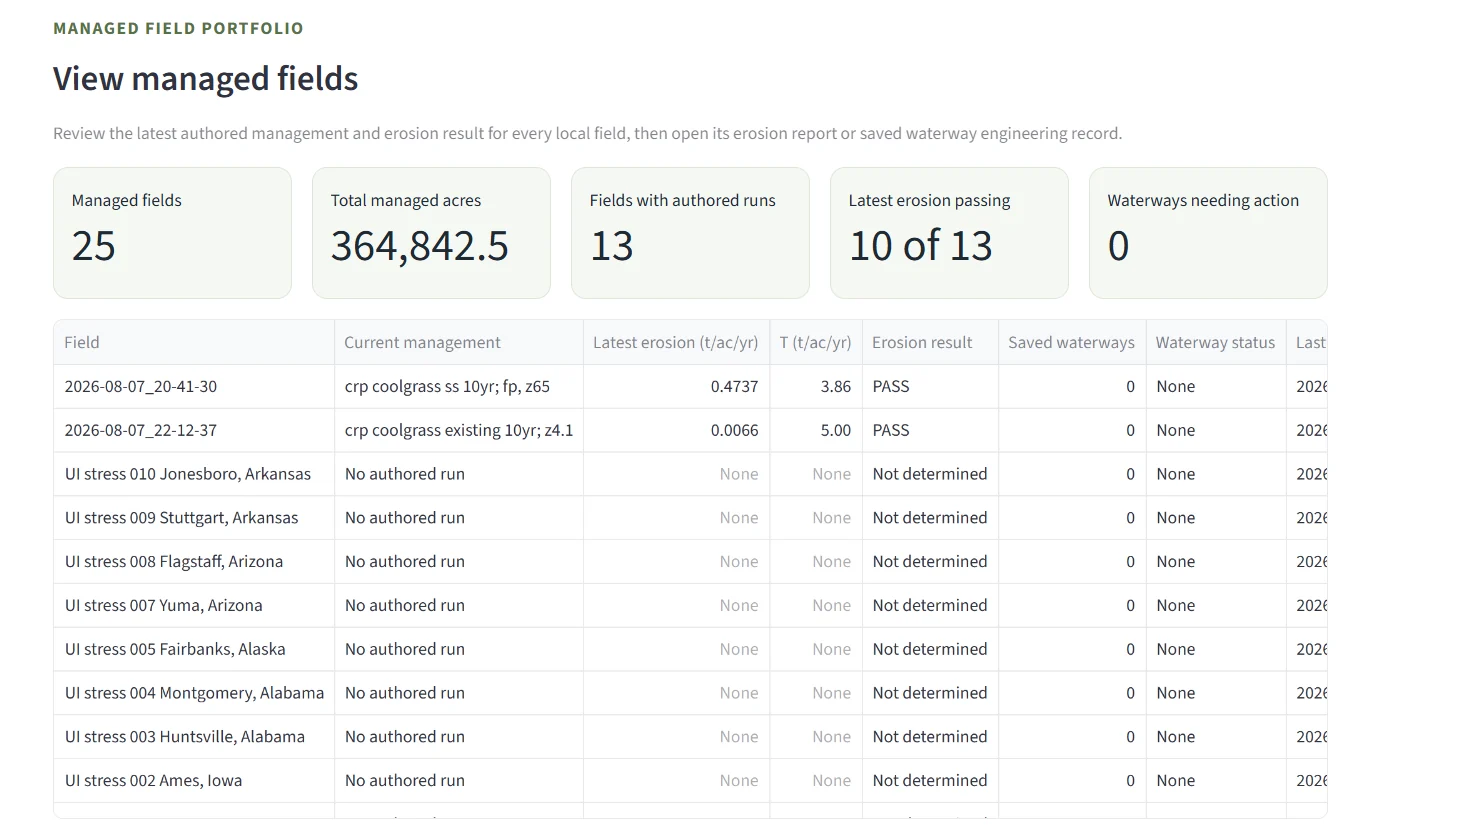Click the Total managed acres card
This screenshot has height=837, width=1463.
[x=431, y=233]
